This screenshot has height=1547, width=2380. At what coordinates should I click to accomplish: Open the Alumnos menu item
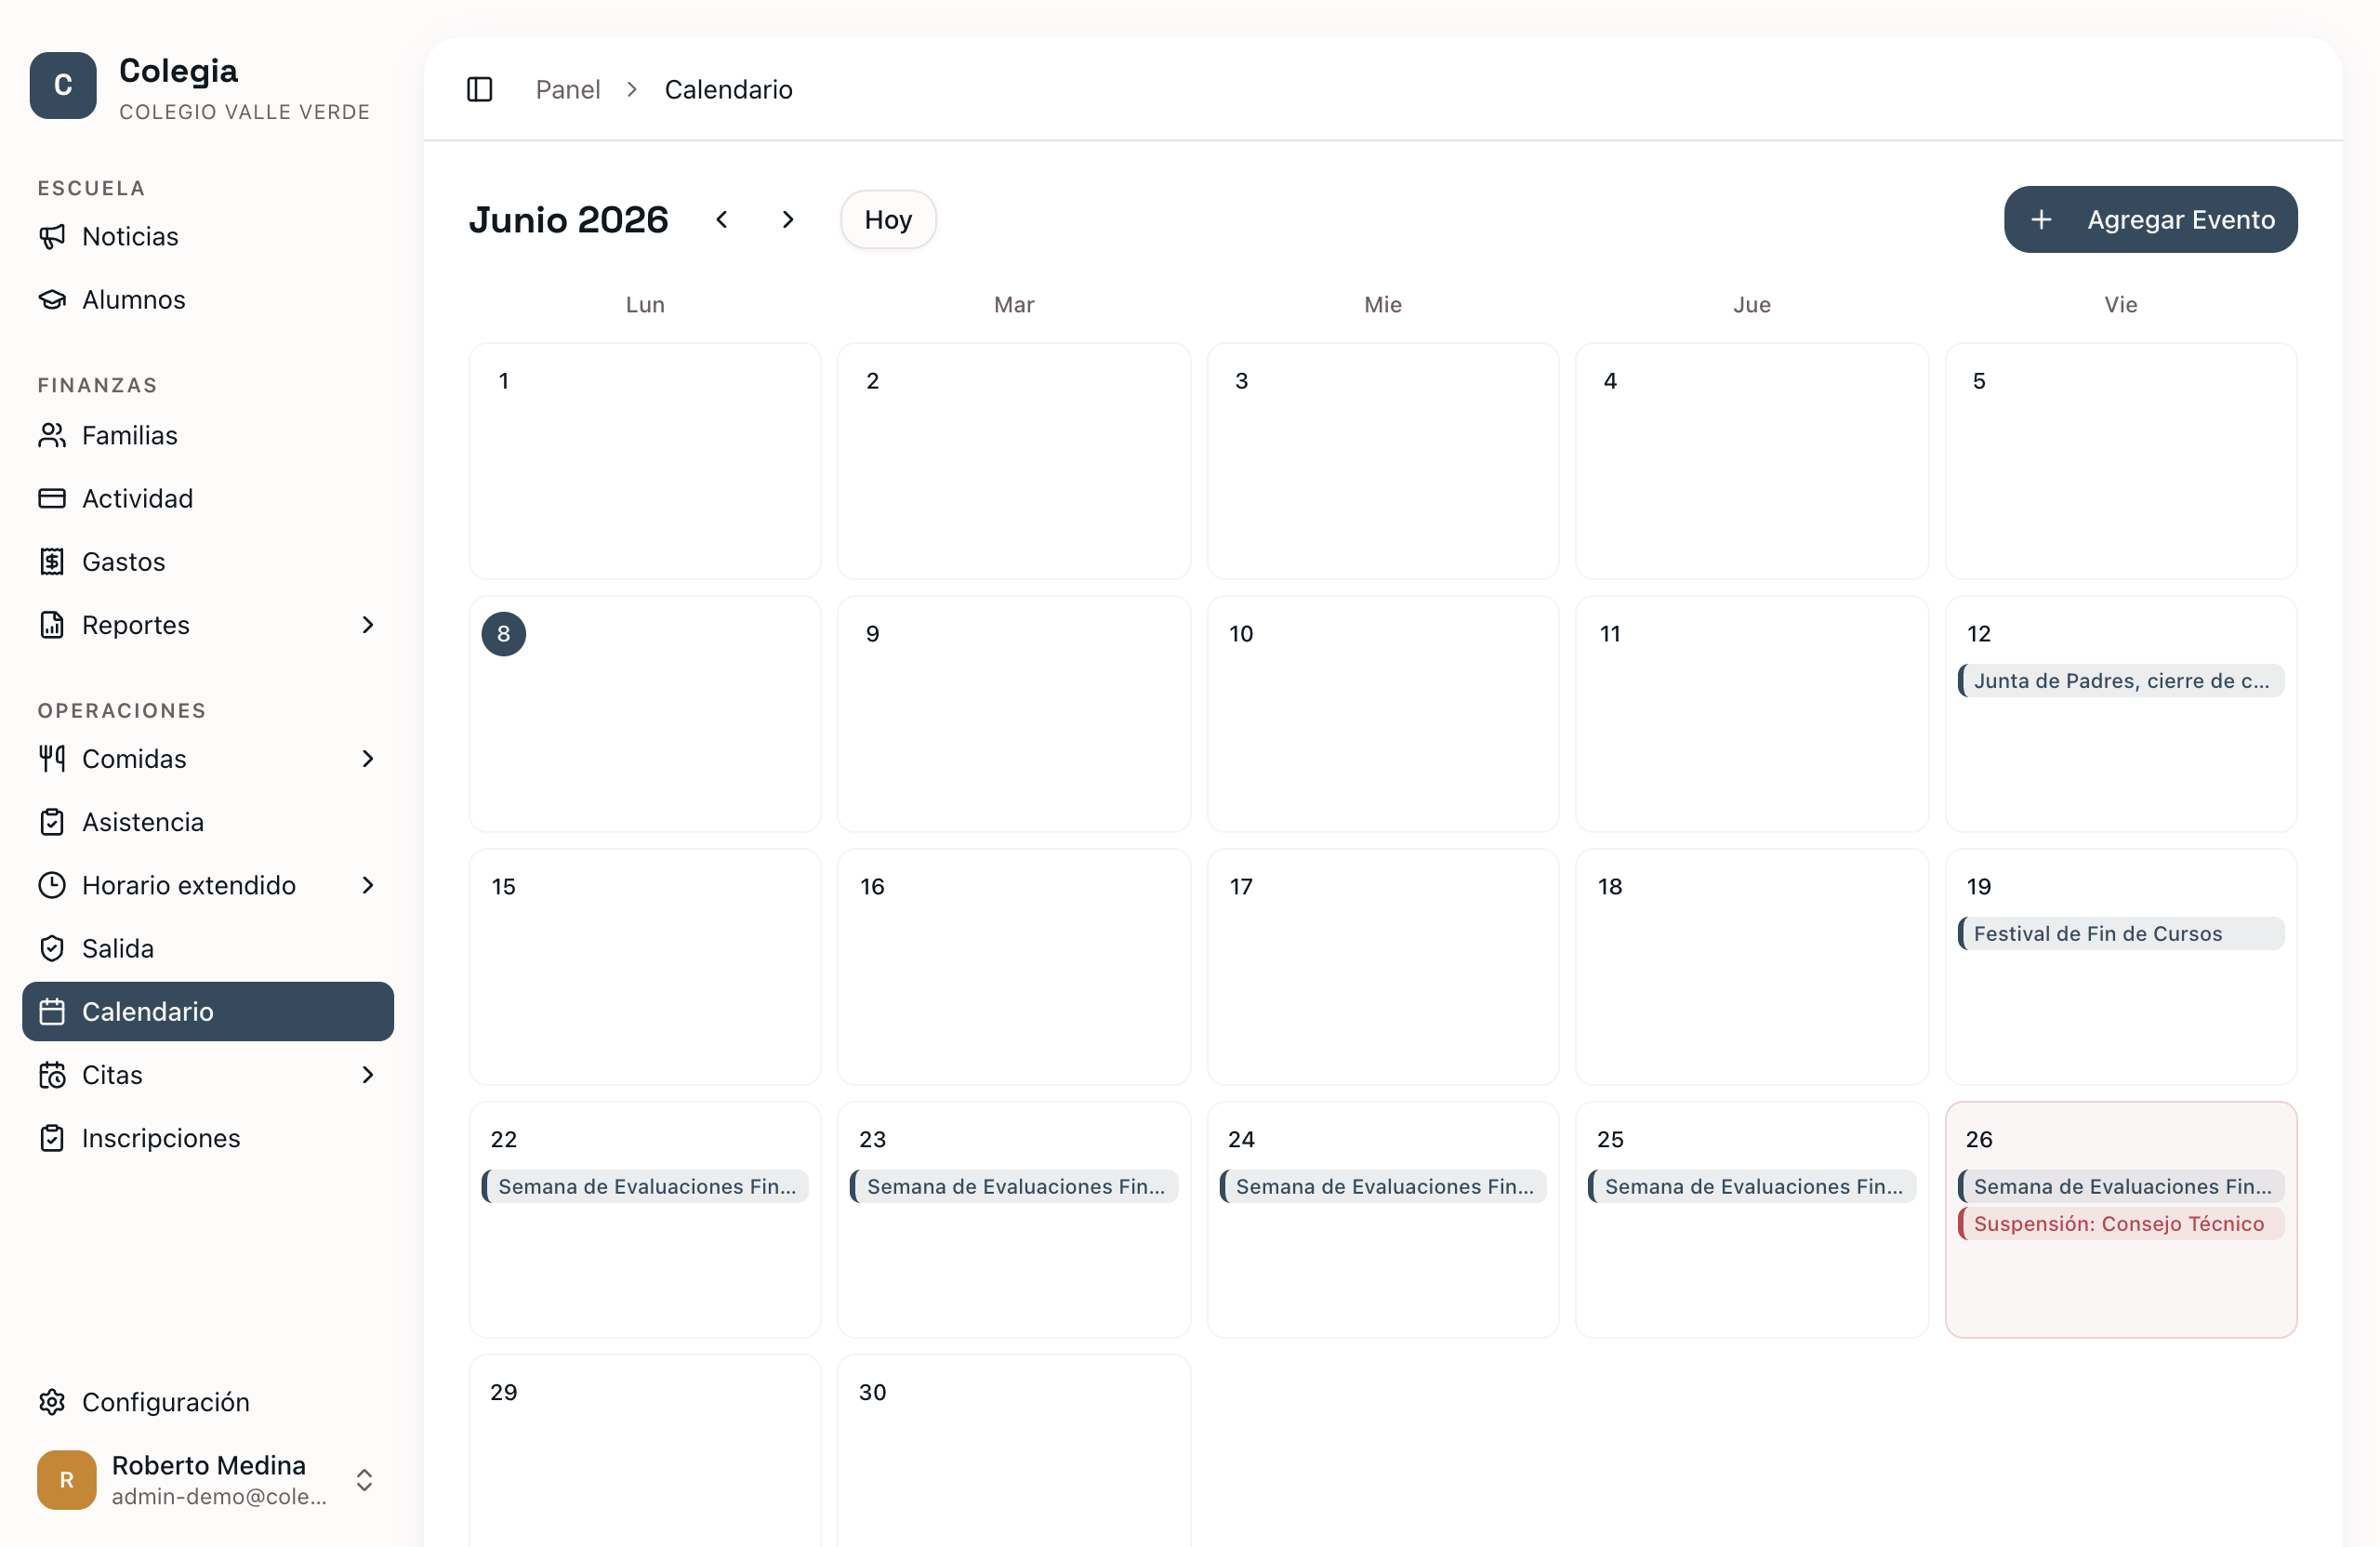[x=208, y=299]
